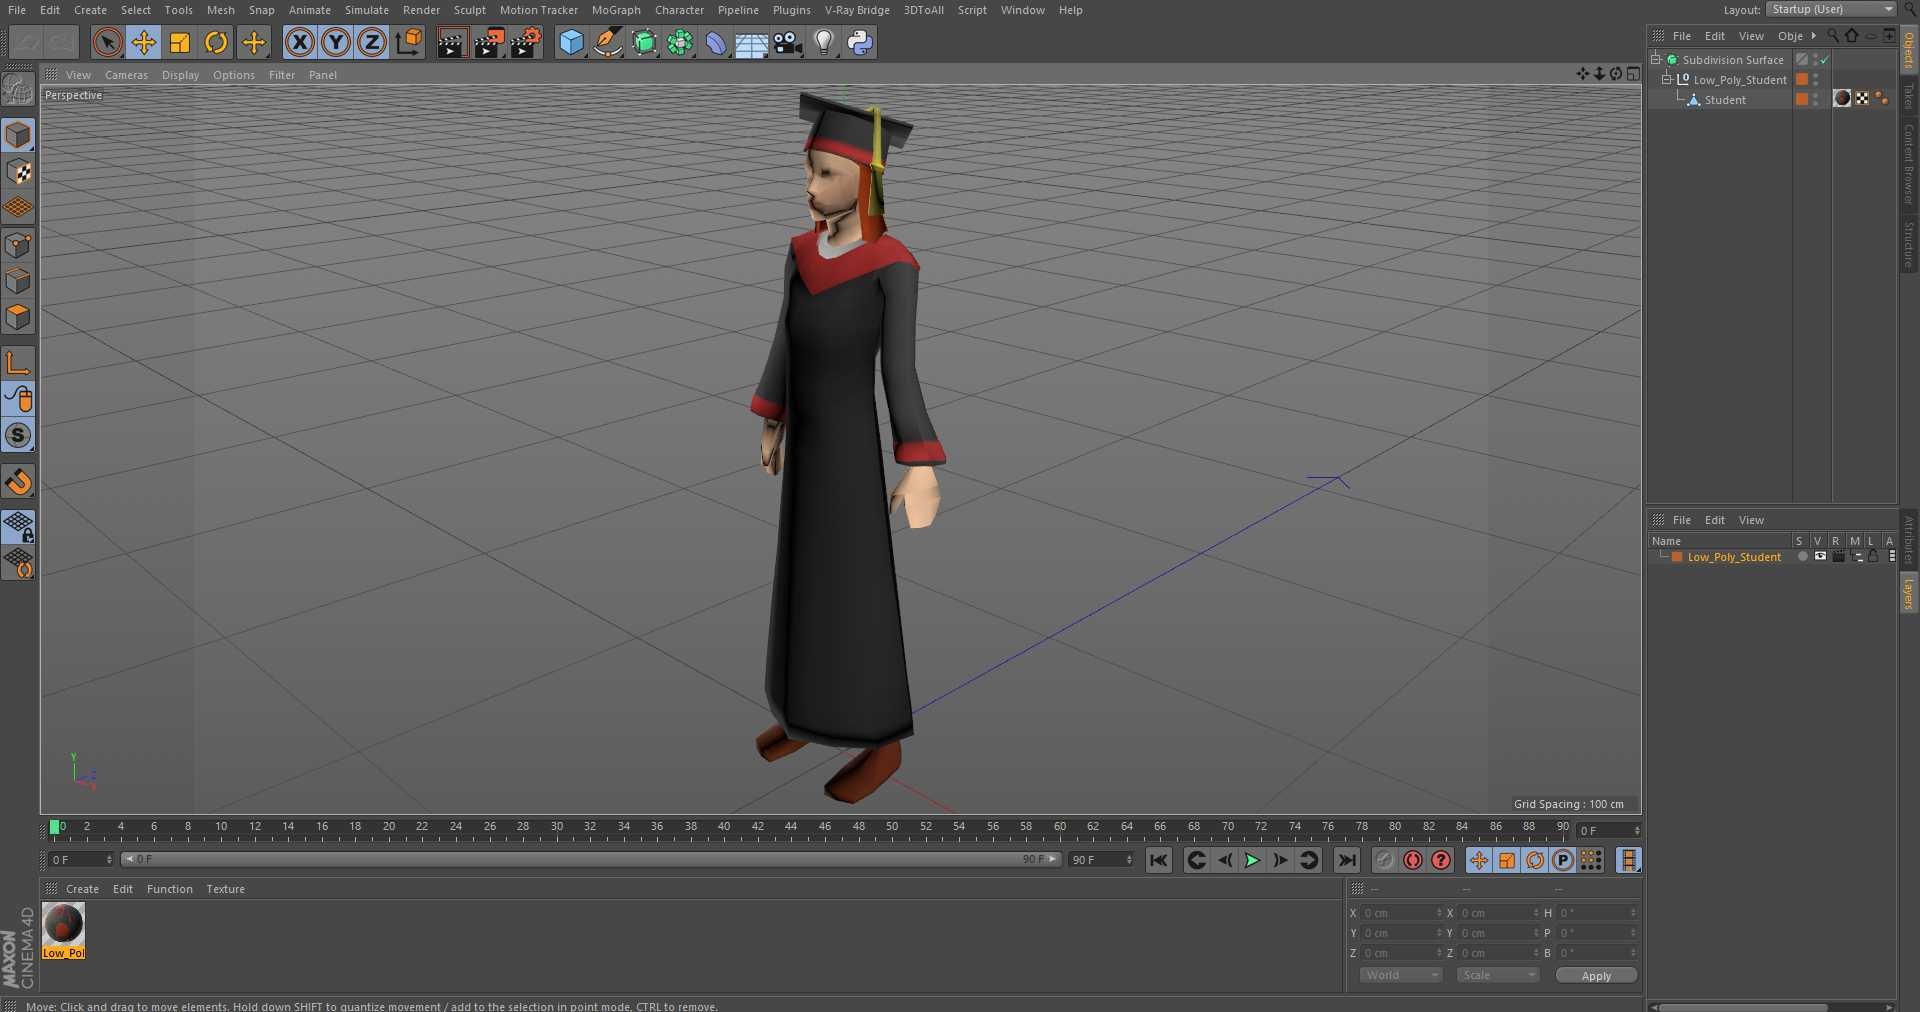Open Scale mode dropdown
Screen dimensions: 1920x1012
[x=1497, y=975]
